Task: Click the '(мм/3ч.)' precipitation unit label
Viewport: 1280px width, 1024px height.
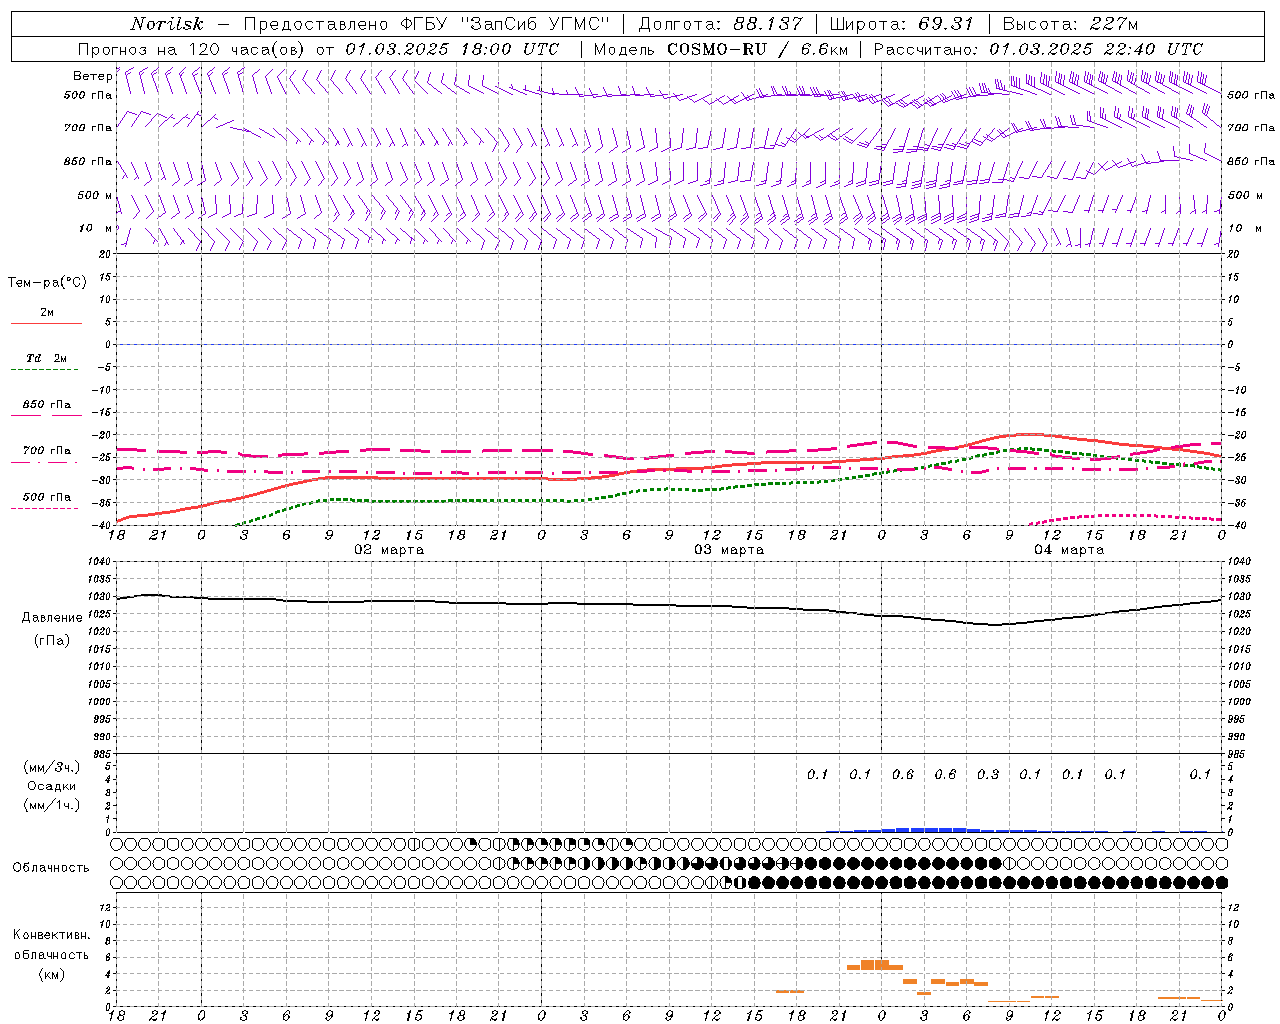Action: point(52,767)
